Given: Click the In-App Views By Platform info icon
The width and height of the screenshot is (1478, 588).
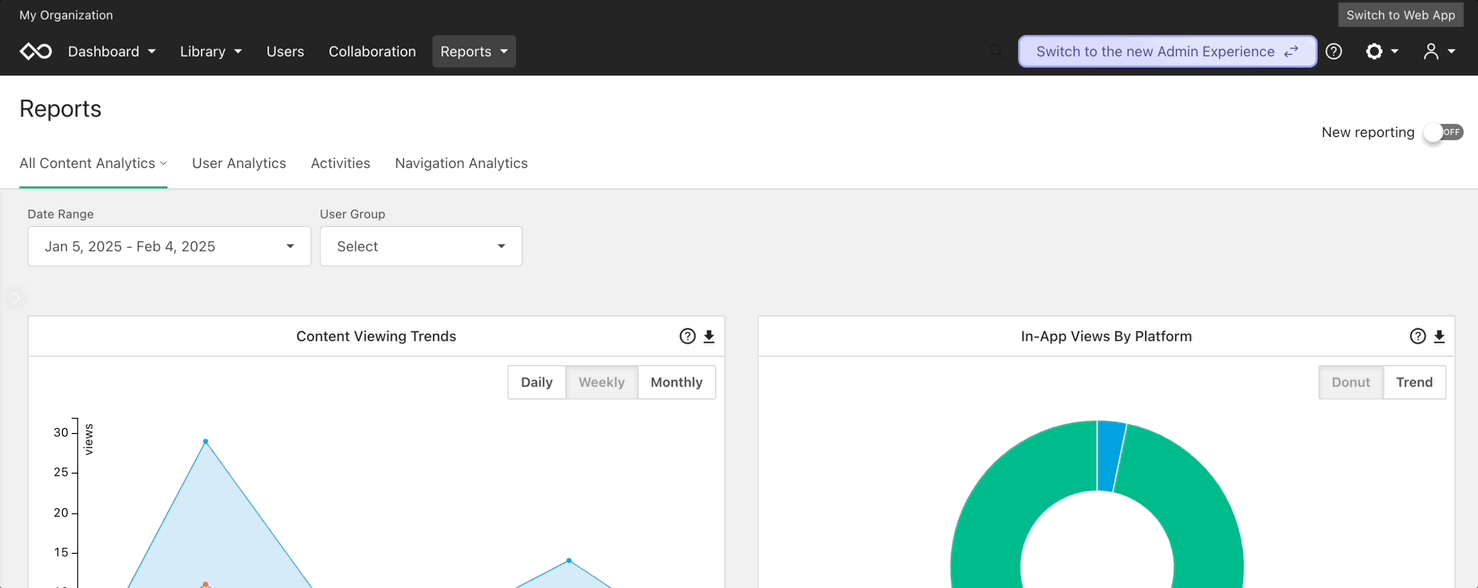Looking at the screenshot, I should 1417,336.
